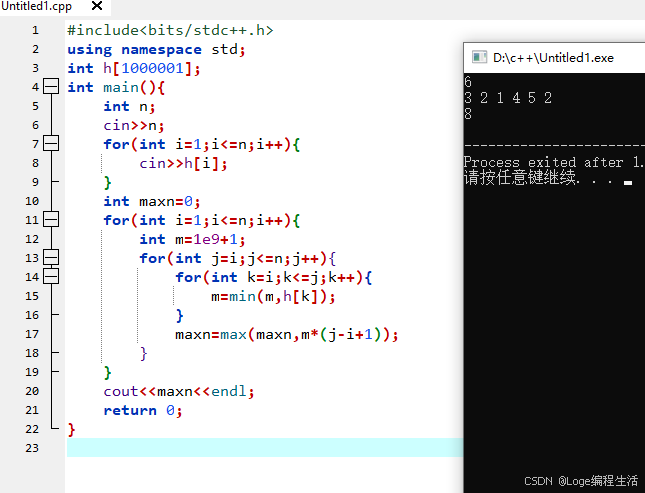Viewport: 645px width, 493px height.
Task: Click the 'main' function name on line 4
Action: [x=121, y=87]
